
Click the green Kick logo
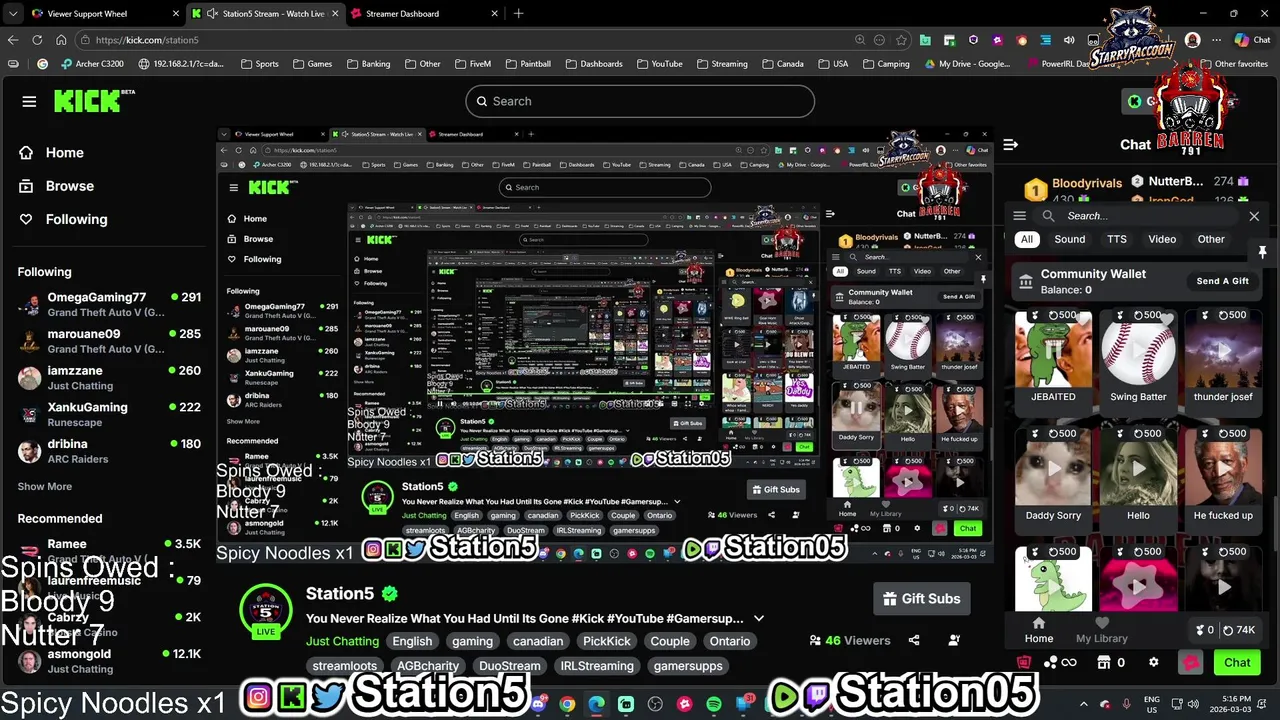[x=94, y=101]
